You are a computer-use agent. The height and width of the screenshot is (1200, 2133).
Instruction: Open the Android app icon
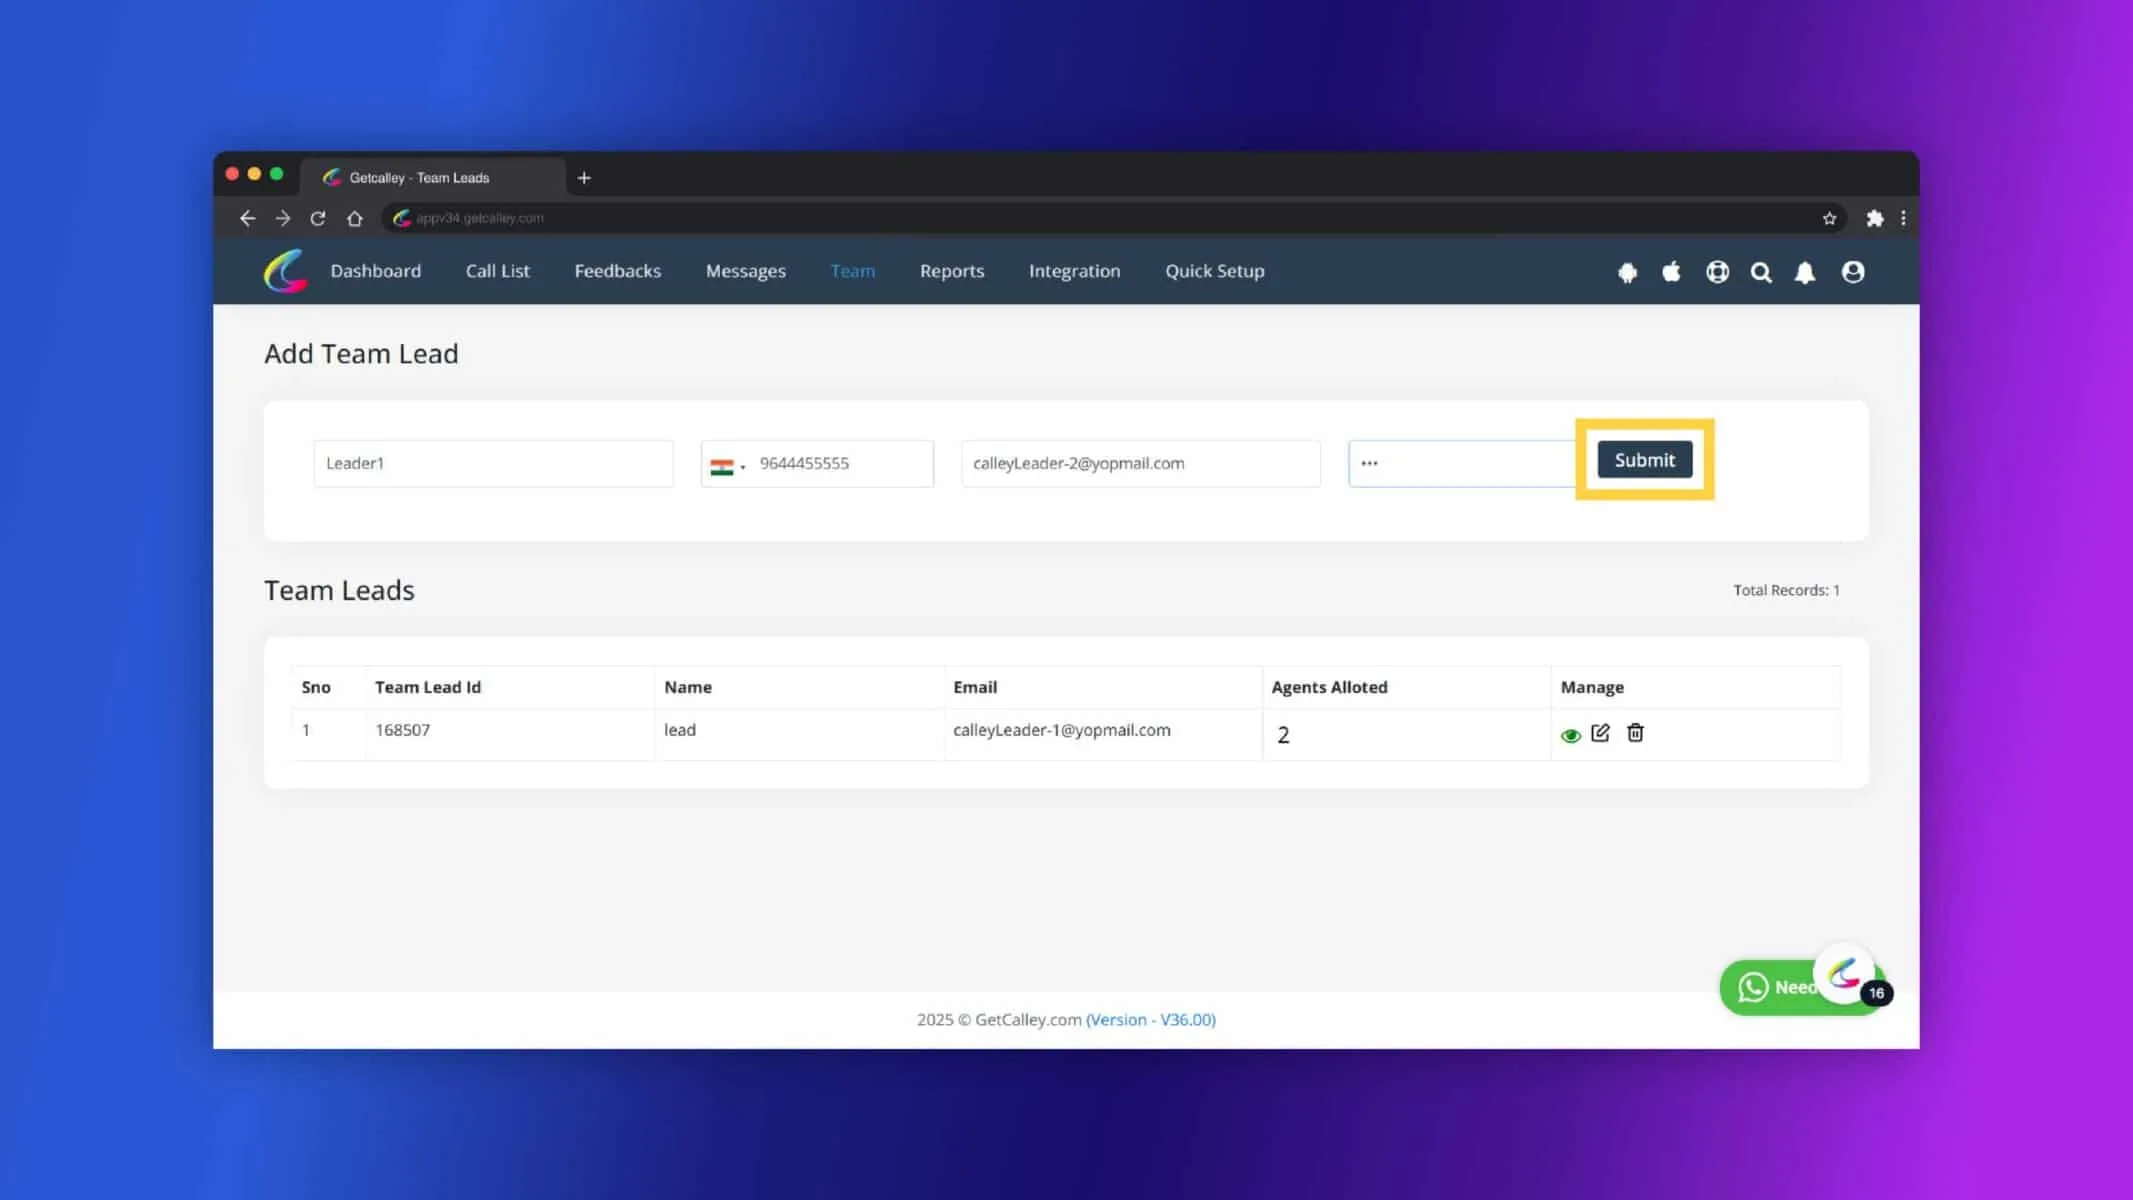pyautogui.click(x=1627, y=272)
